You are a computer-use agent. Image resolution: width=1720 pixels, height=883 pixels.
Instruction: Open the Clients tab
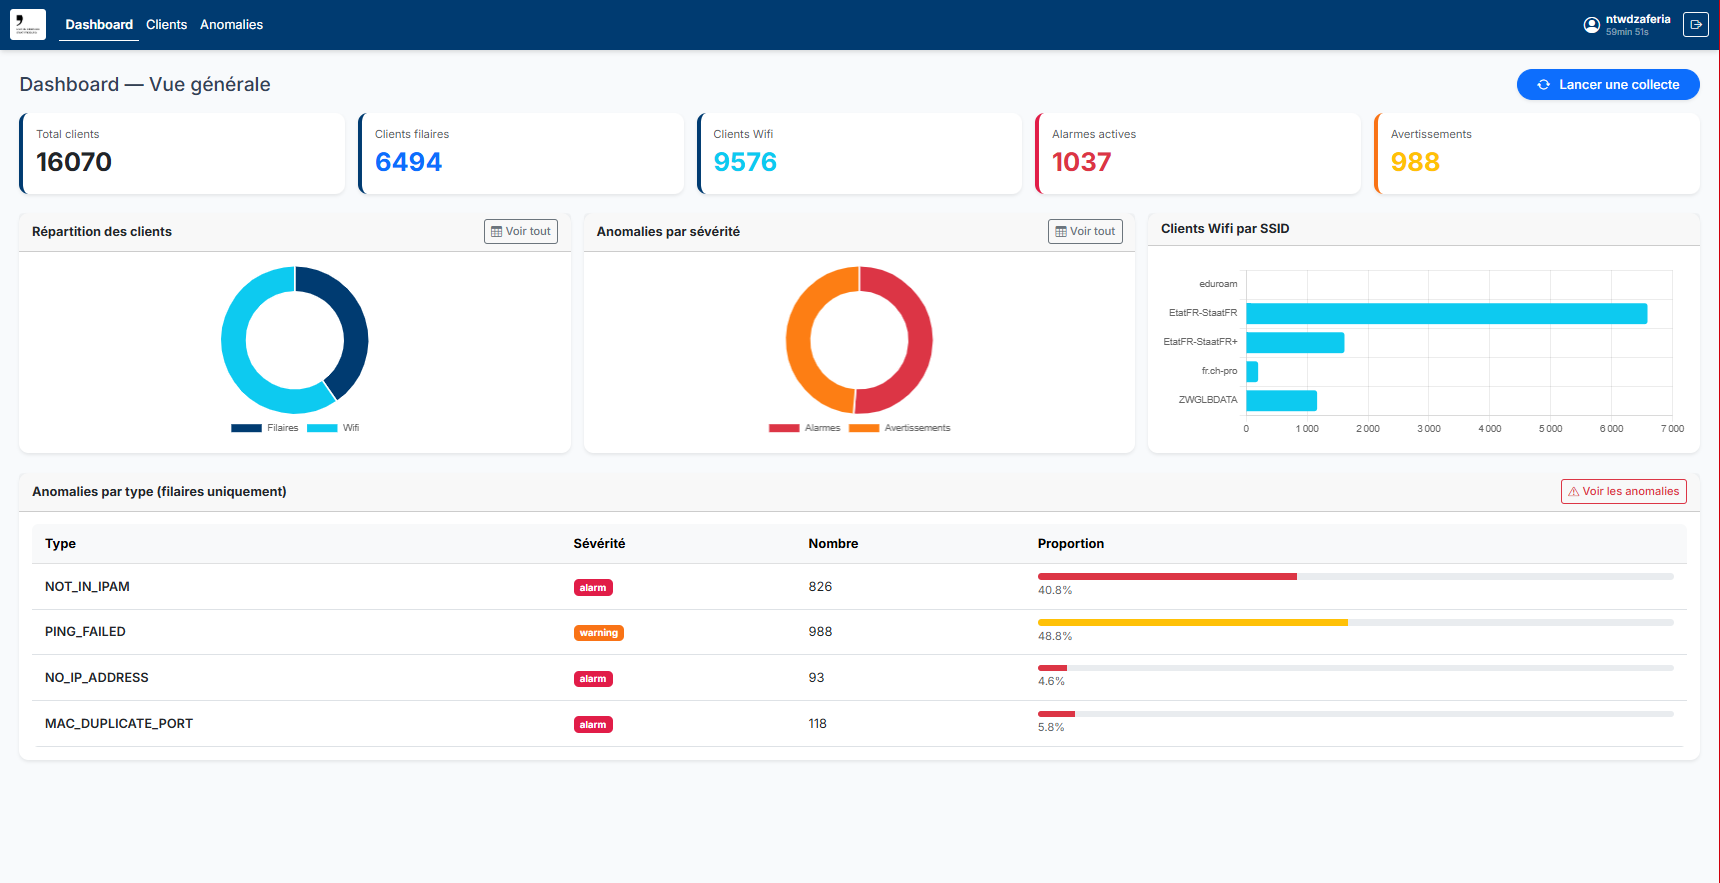[166, 25]
